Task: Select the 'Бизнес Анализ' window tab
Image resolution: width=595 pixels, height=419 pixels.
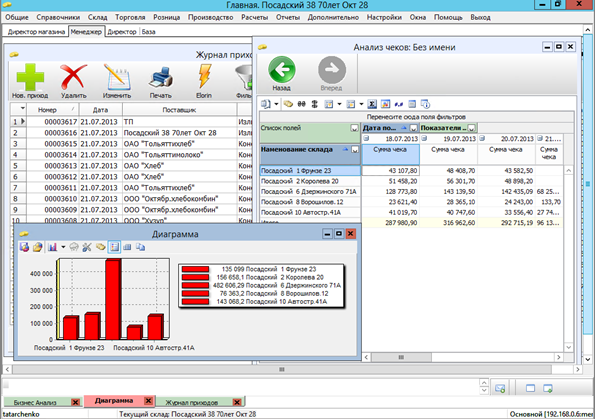Action: coord(35,402)
